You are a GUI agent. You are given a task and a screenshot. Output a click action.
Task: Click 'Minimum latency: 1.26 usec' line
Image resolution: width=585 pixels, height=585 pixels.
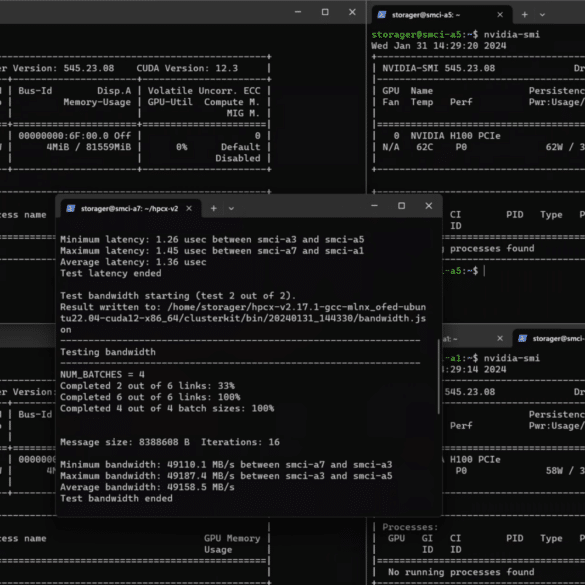point(212,240)
